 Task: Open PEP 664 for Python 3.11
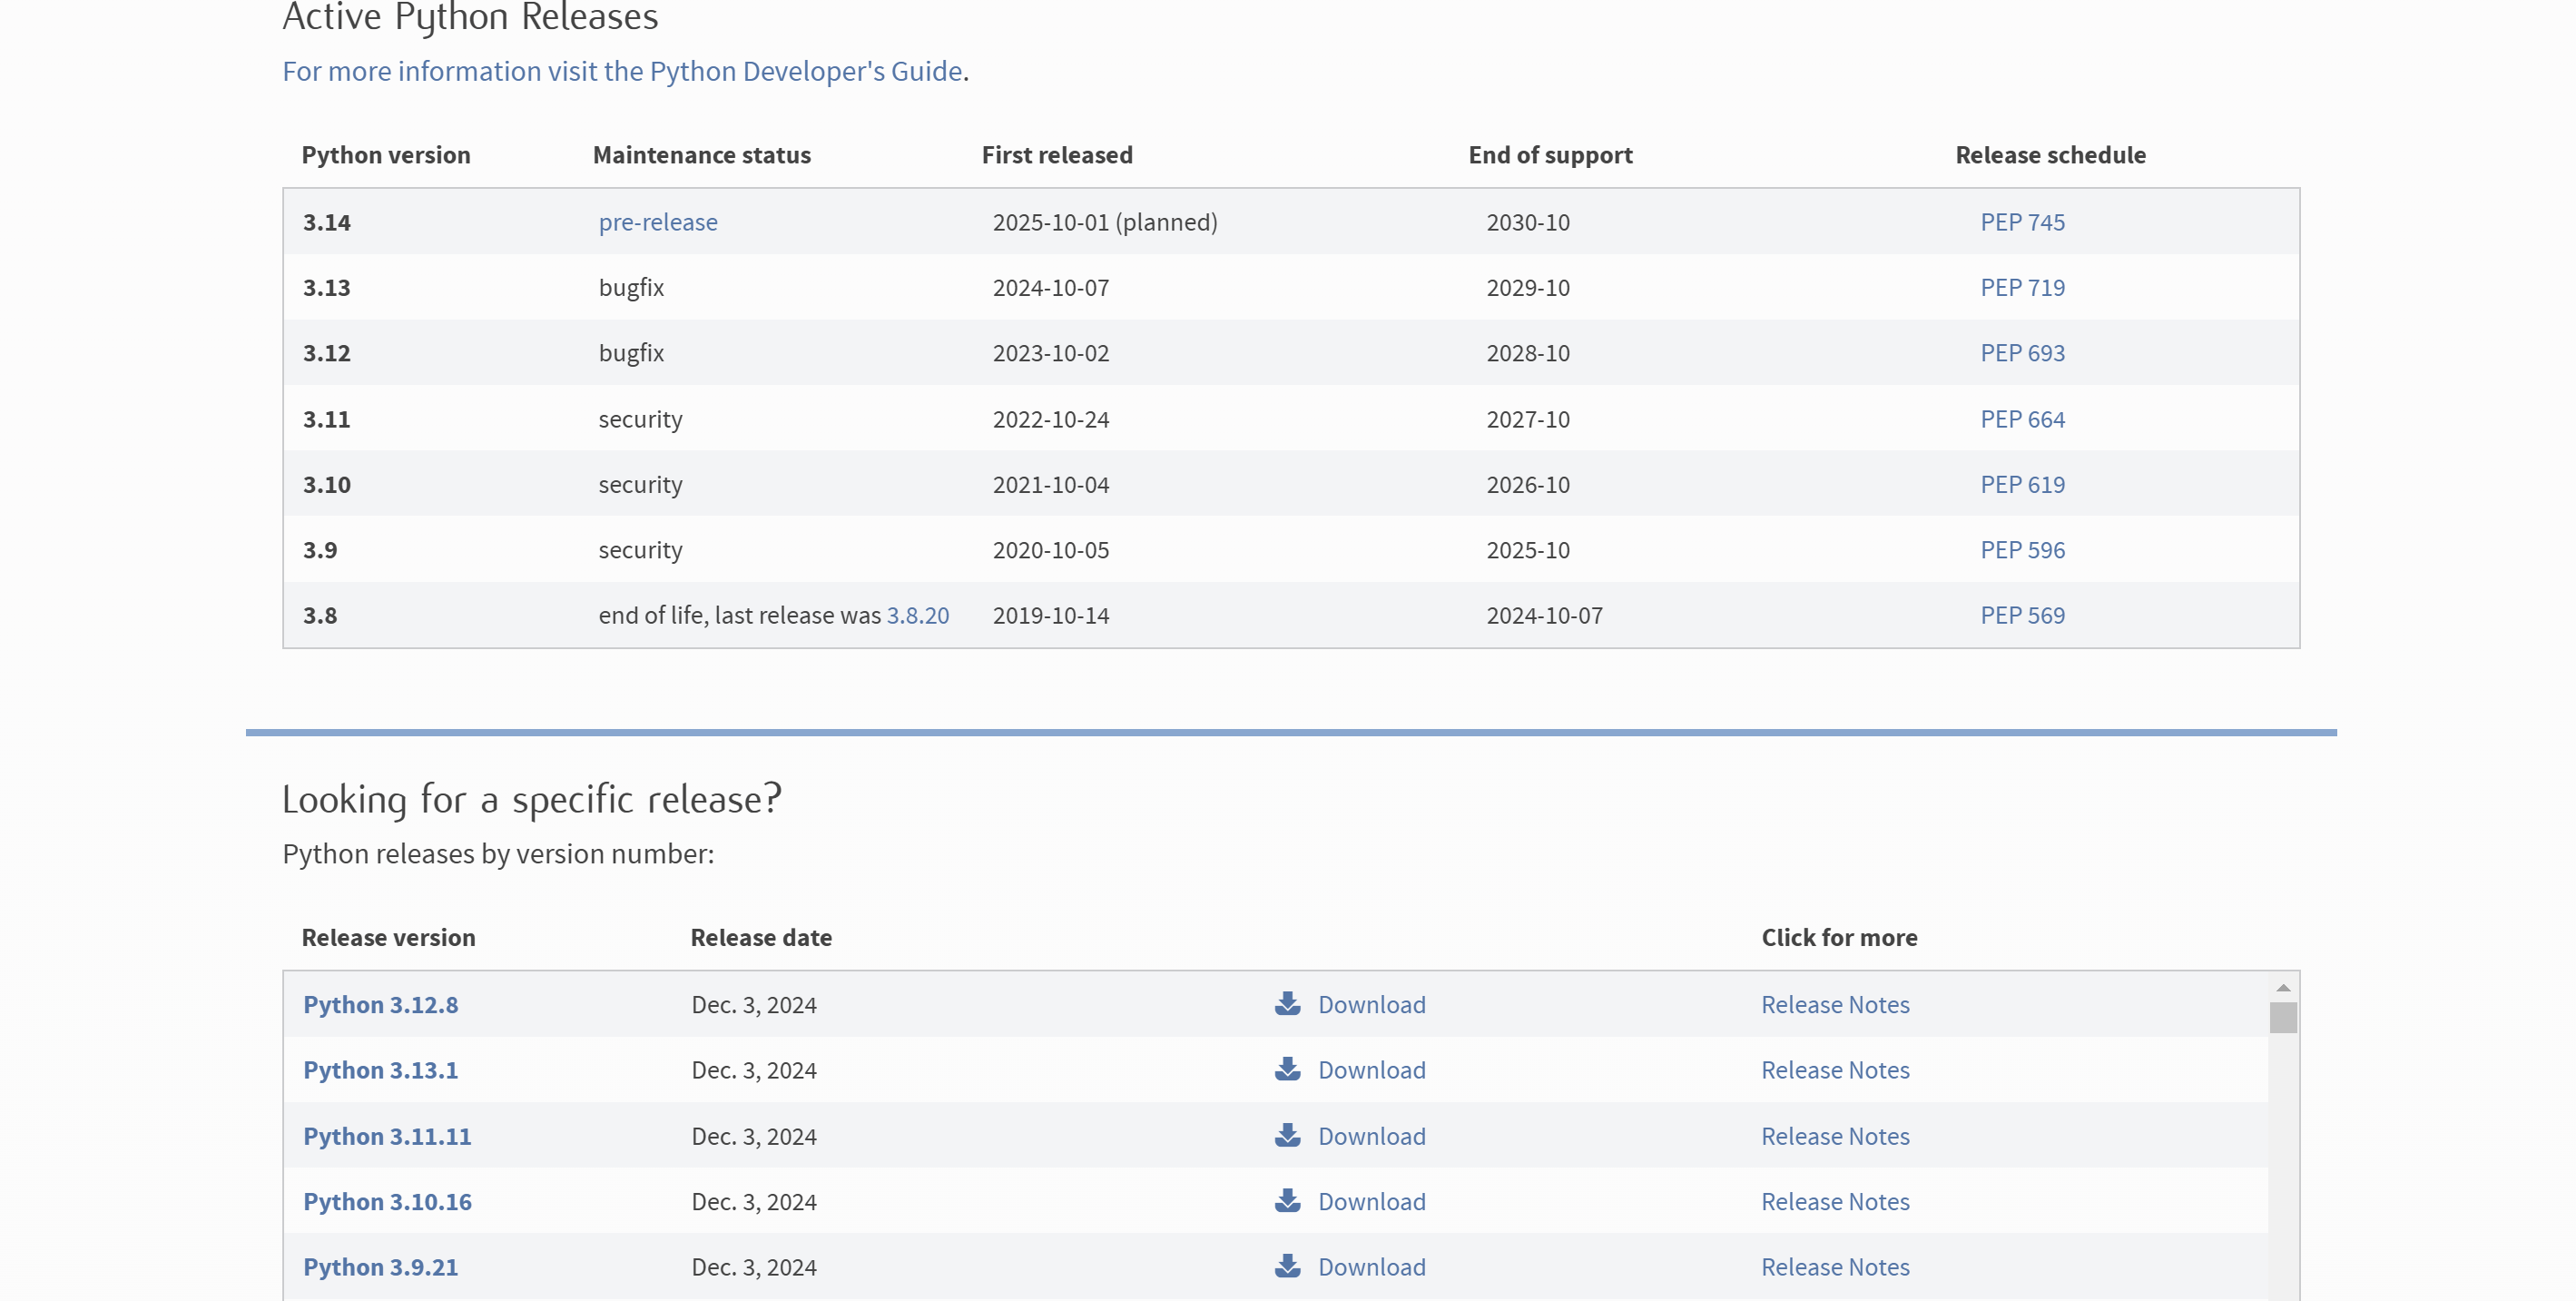click(x=2021, y=419)
